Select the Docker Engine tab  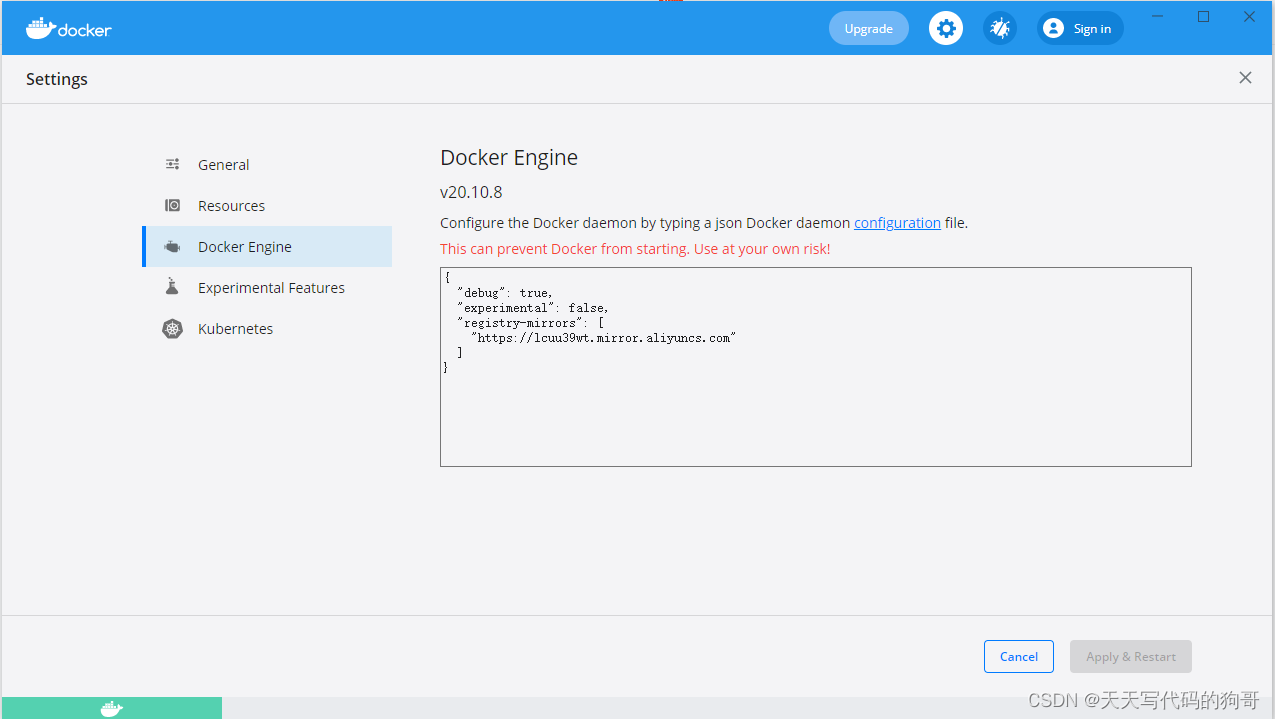click(267, 247)
